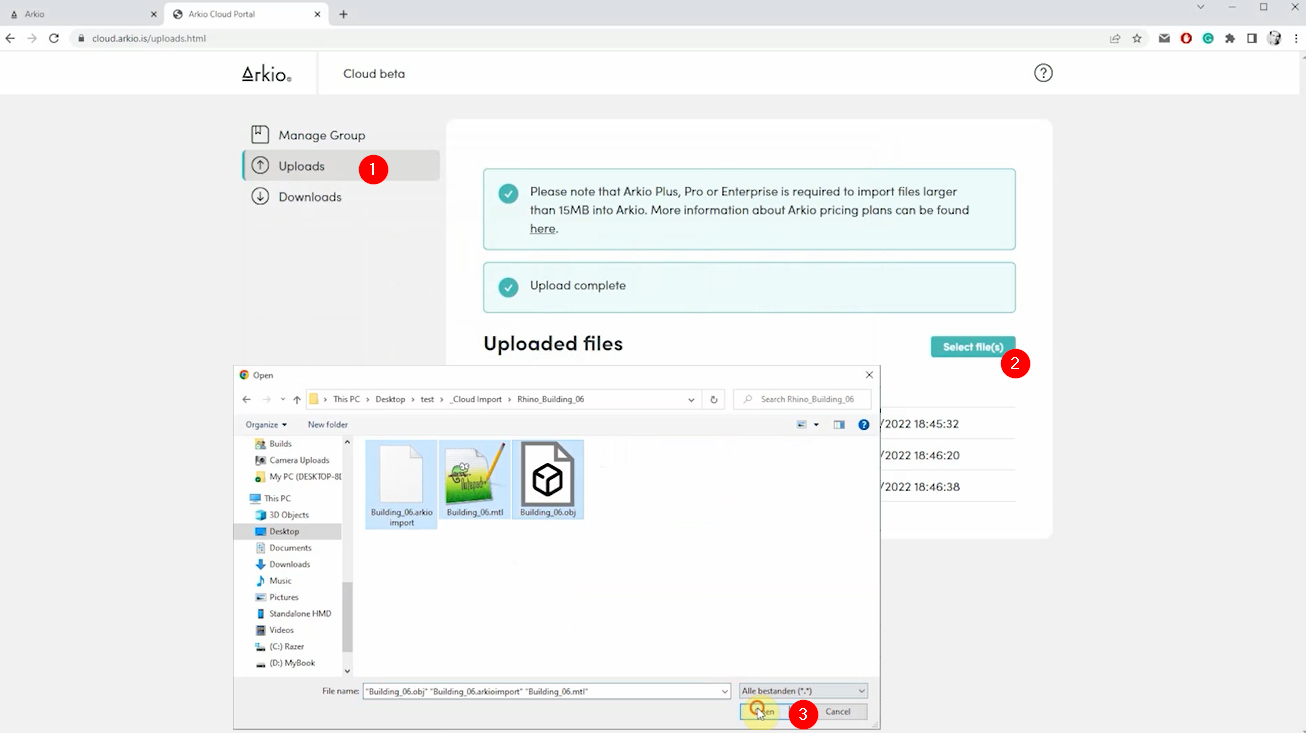The height and width of the screenshot is (733, 1306).
Task: Select the Building_06.mtl file thumbnail
Action: tap(474, 479)
